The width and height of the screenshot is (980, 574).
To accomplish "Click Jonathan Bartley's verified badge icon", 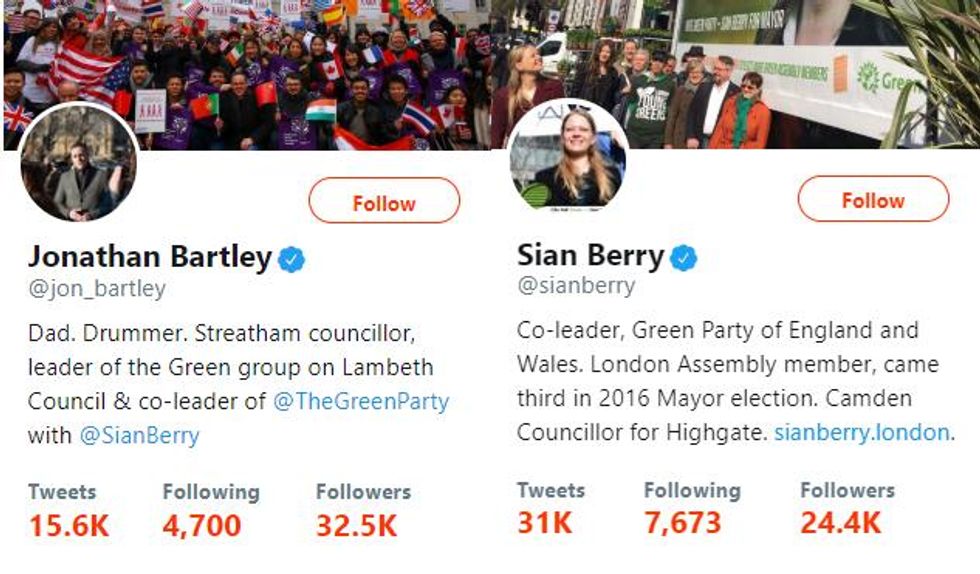I will tap(291, 259).
